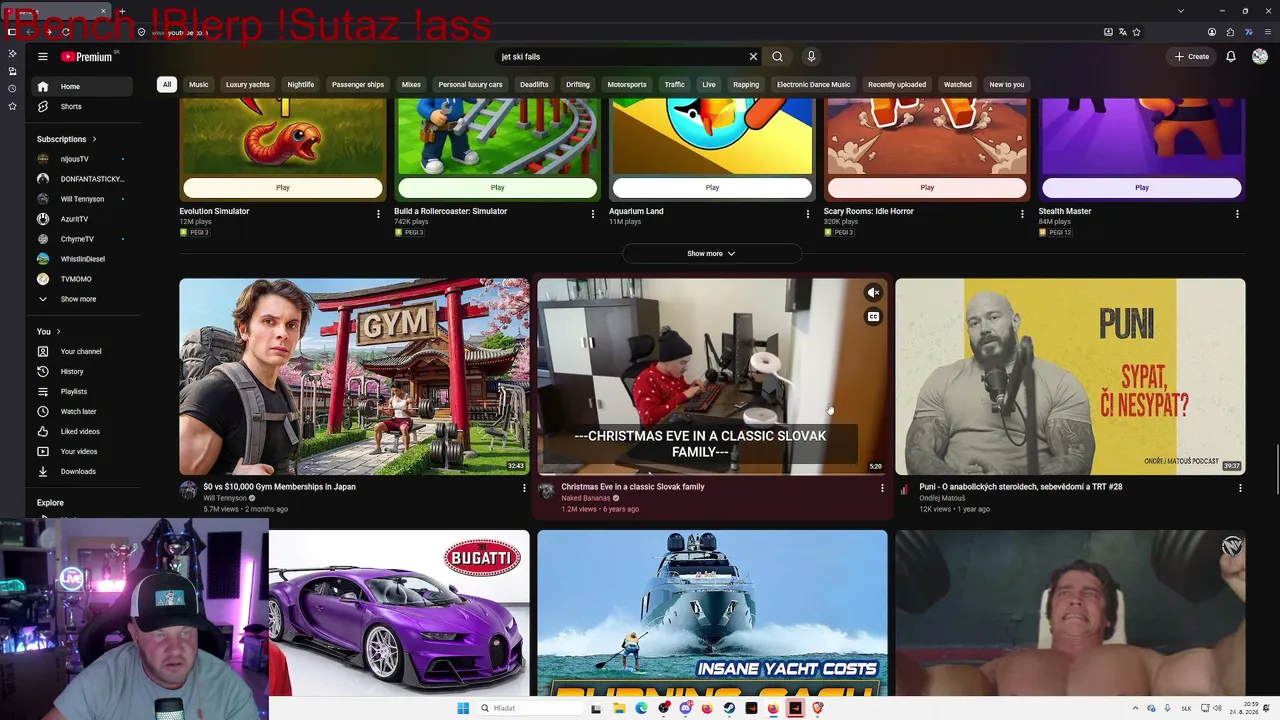Open the Gym Memberships in Japan thumbnail

pos(354,376)
